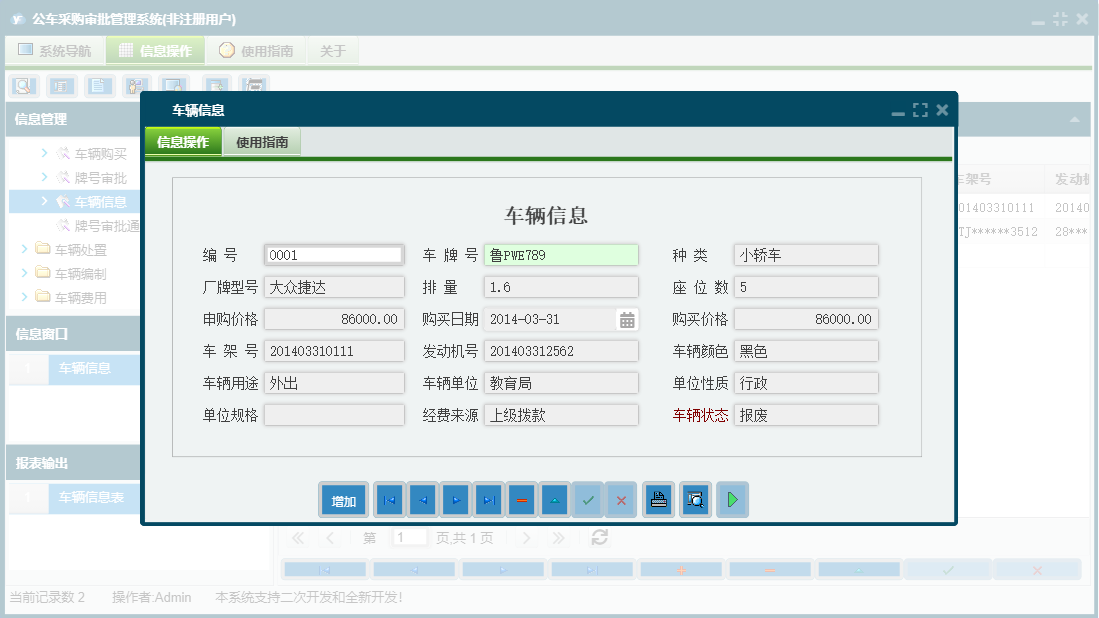Jump to the first record
The image size is (1099, 618).
coord(388,499)
